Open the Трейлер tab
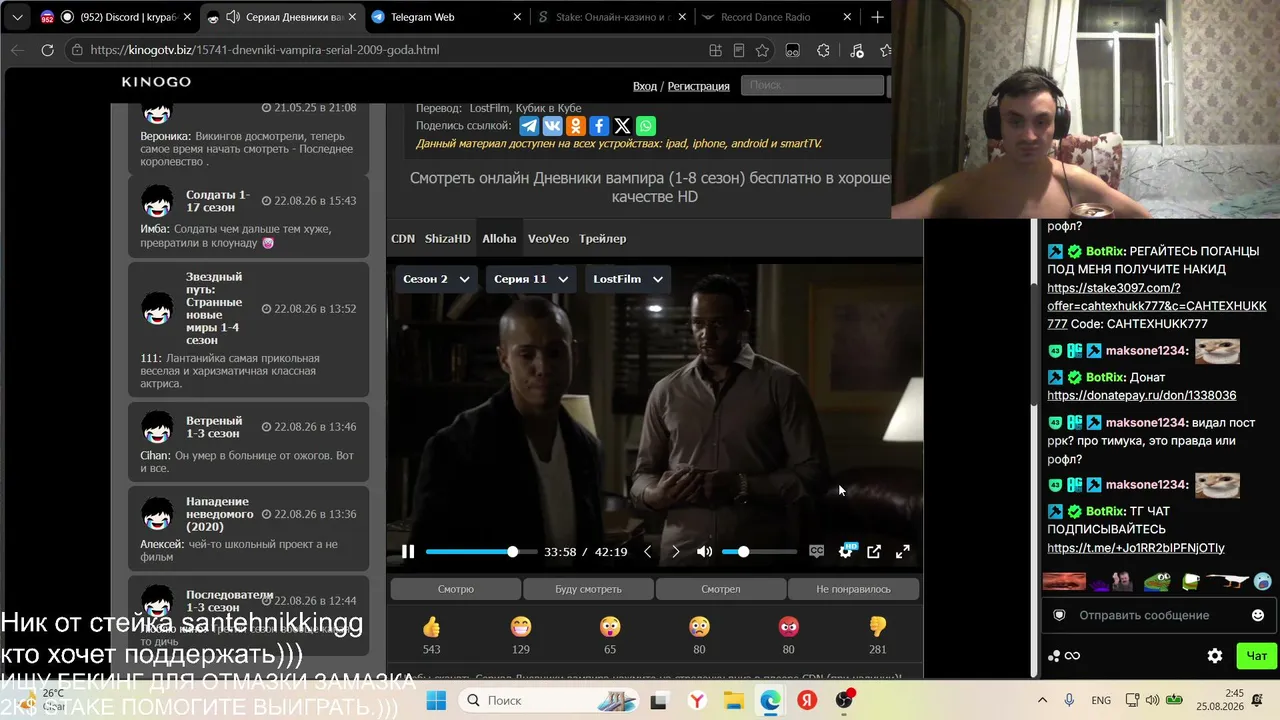1280x720 pixels. 602,239
